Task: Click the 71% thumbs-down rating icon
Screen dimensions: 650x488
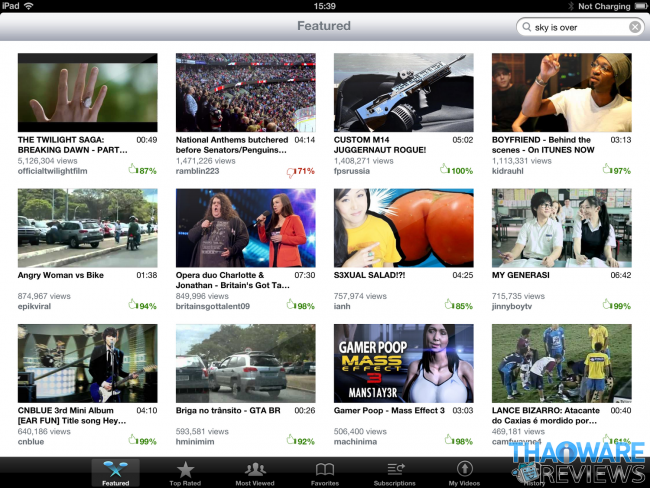Action: point(291,172)
